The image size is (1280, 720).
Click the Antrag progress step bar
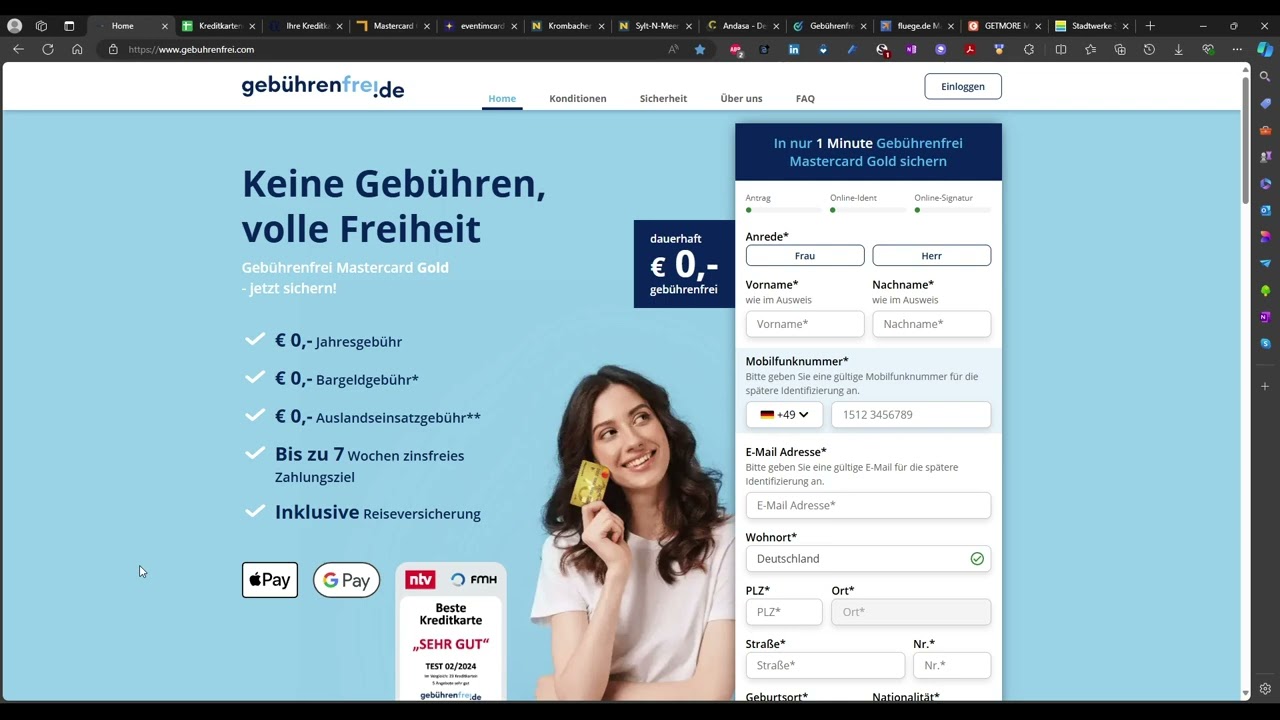tap(784, 210)
